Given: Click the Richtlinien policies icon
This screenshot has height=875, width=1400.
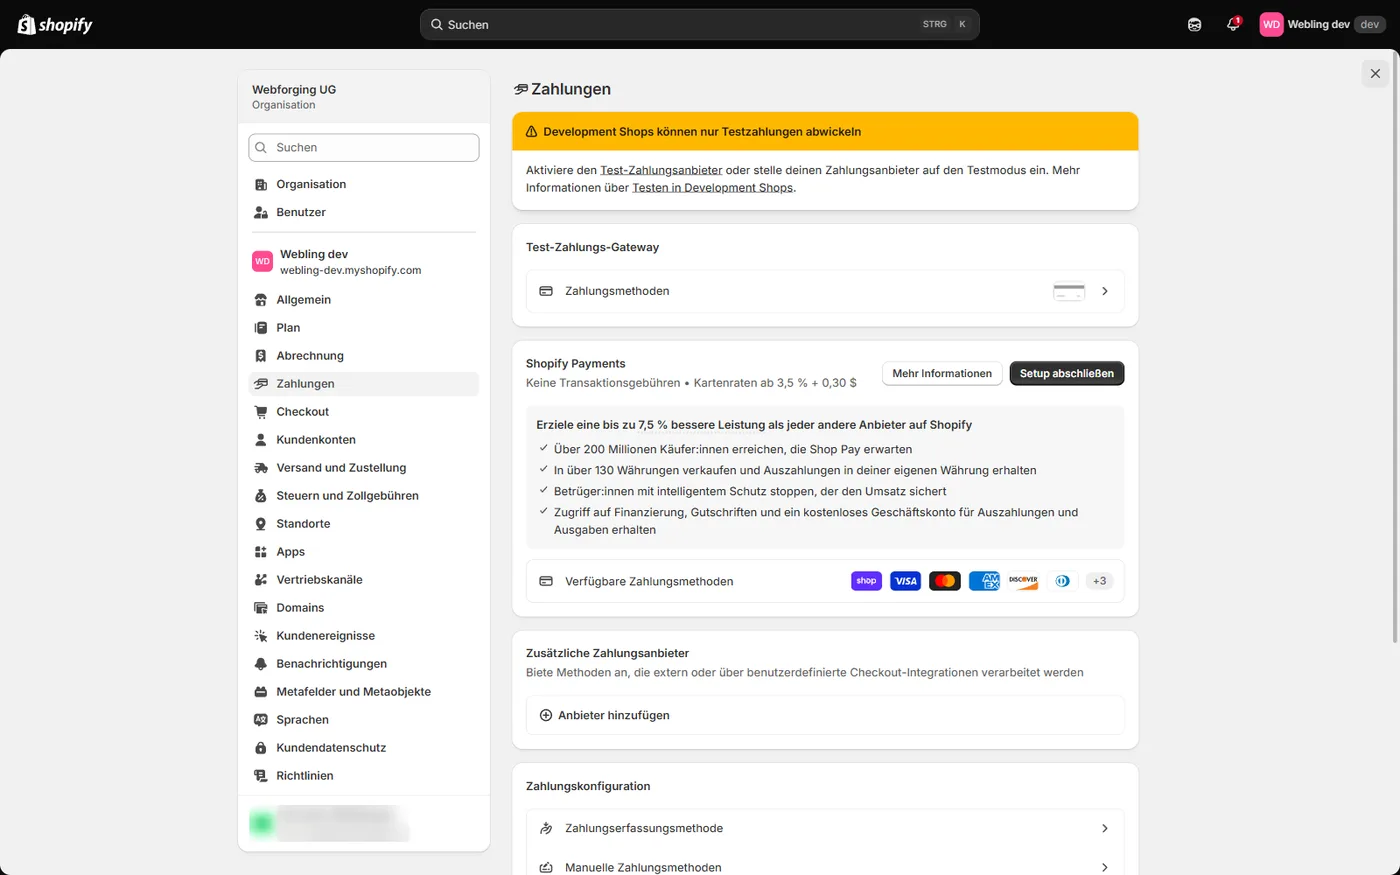Looking at the screenshot, I should (261, 776).
